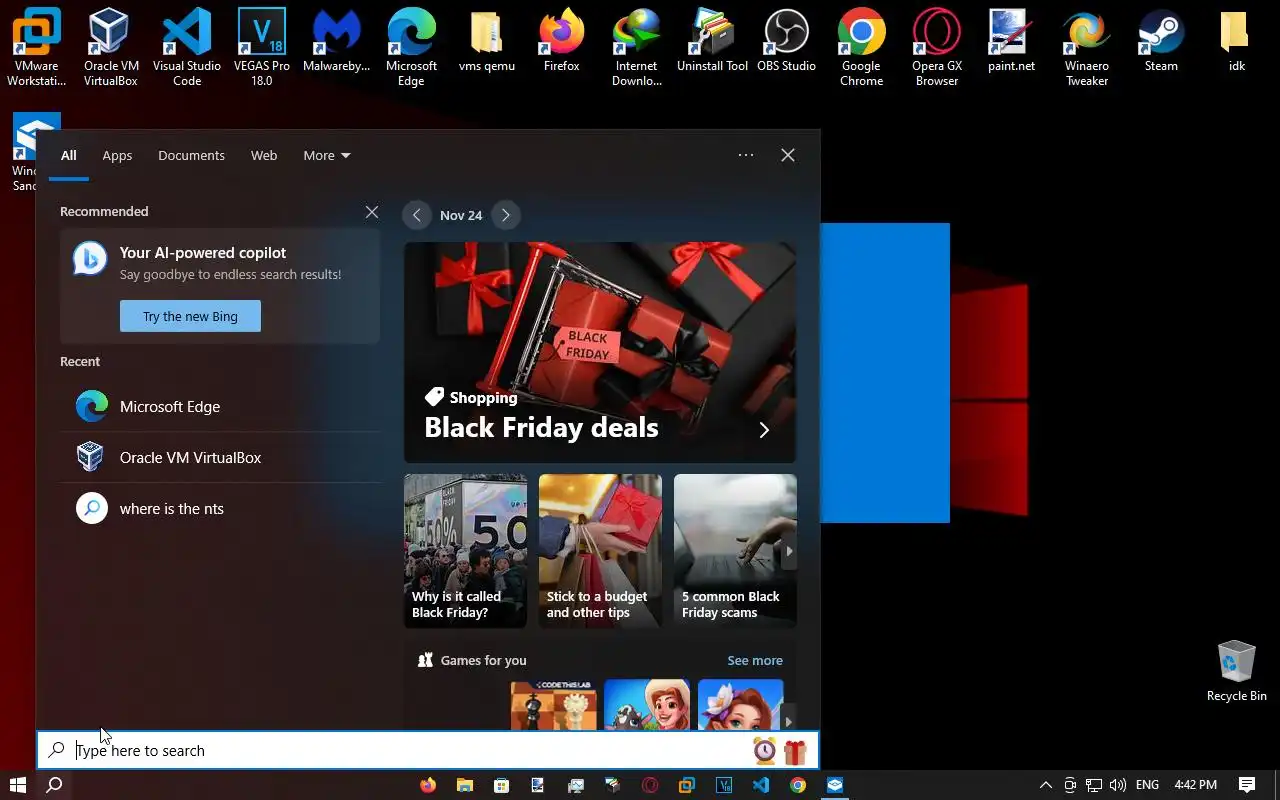Open the notification center icon
The image size is (1280, 800).
click(x=1247, y=785)
